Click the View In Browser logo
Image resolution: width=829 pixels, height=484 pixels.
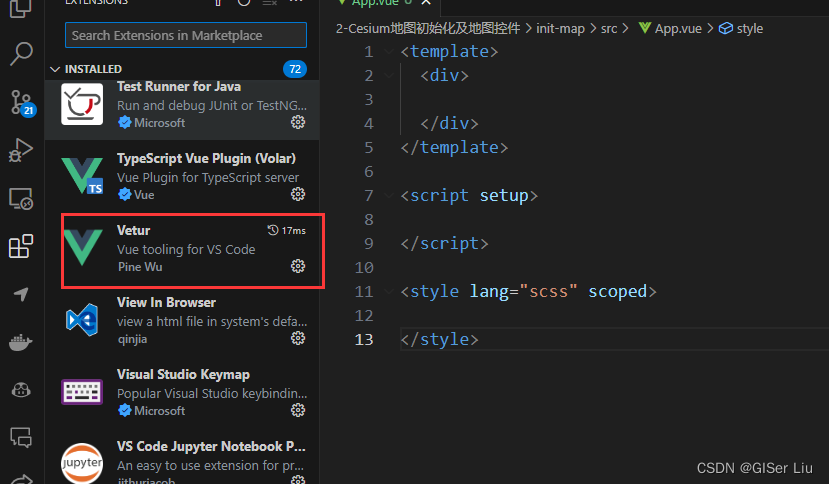82,319
